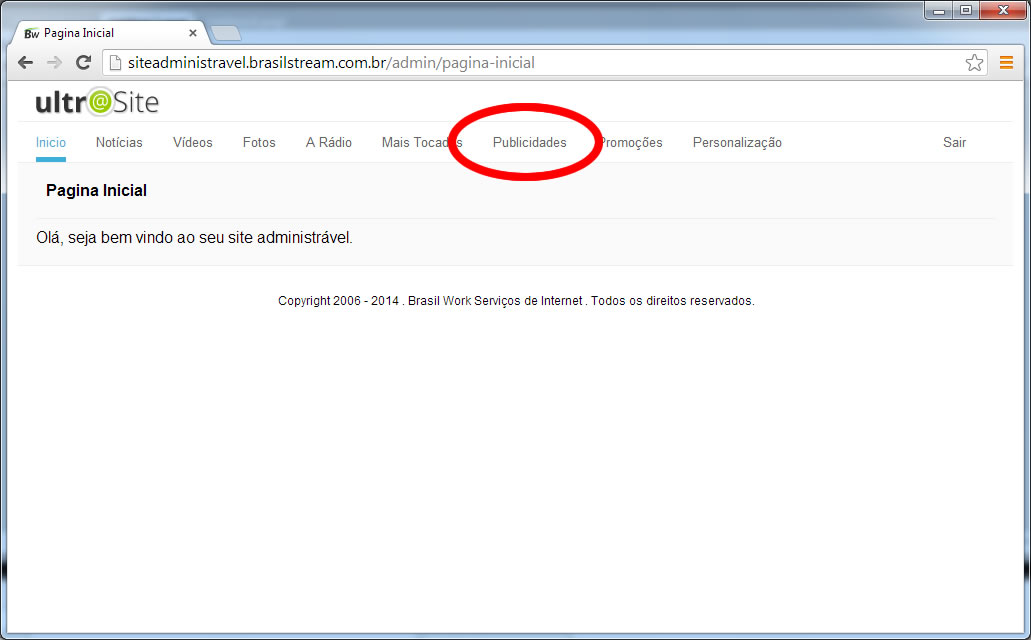Open the Notícias section
Viewport: 1031px width, 640px height.
[x=119, y=142]
